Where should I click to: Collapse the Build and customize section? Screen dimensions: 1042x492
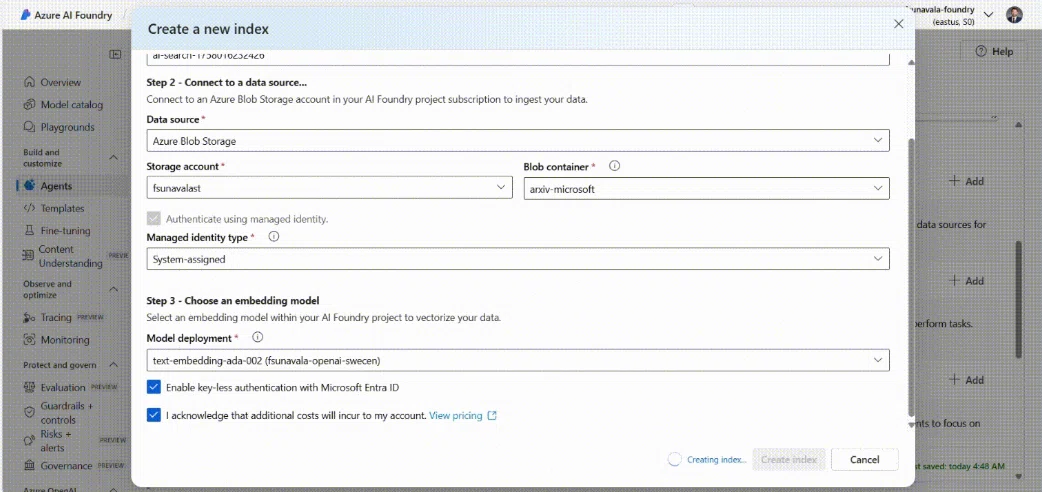(113, 158)
